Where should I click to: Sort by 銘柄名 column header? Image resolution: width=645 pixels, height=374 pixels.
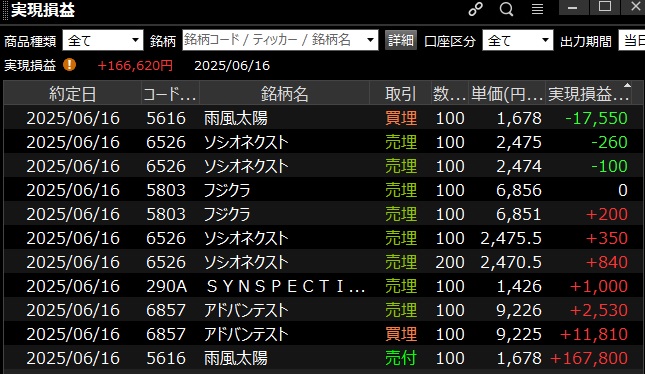[285, 94]
